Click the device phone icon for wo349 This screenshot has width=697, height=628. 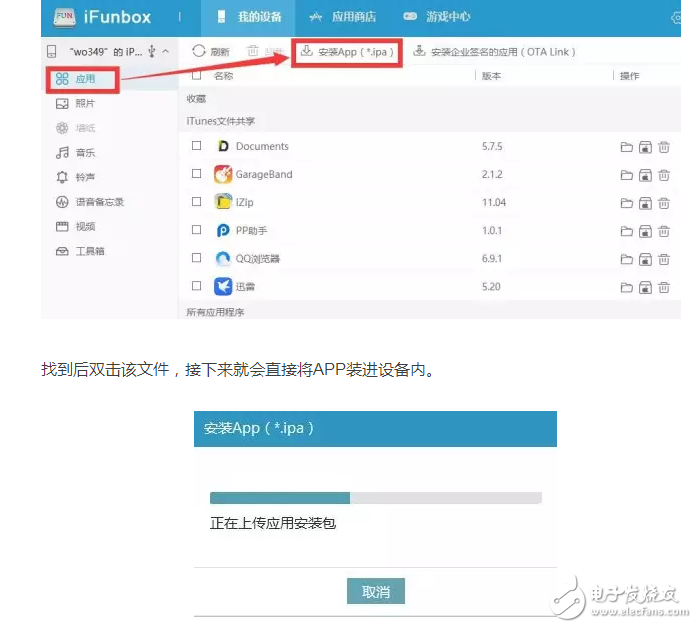(x=52, y=52)
